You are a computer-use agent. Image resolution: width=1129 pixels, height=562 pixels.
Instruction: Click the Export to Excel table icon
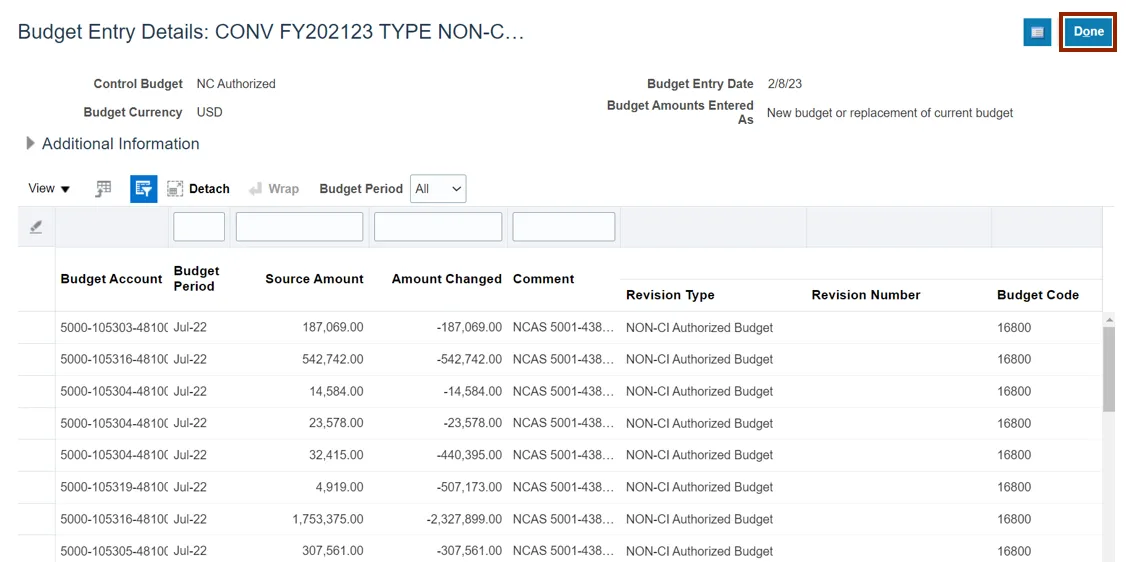click(x=103, y=189)
